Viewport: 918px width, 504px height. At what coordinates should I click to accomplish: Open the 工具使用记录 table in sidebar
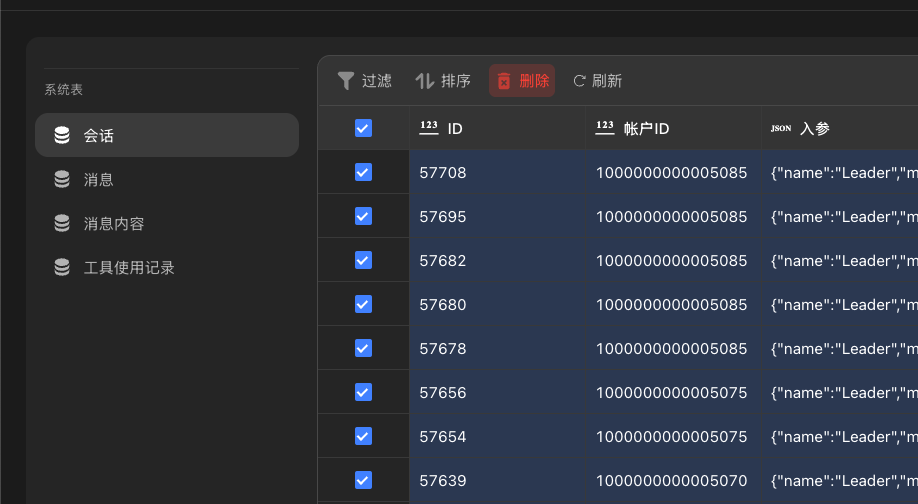(167, 267)
